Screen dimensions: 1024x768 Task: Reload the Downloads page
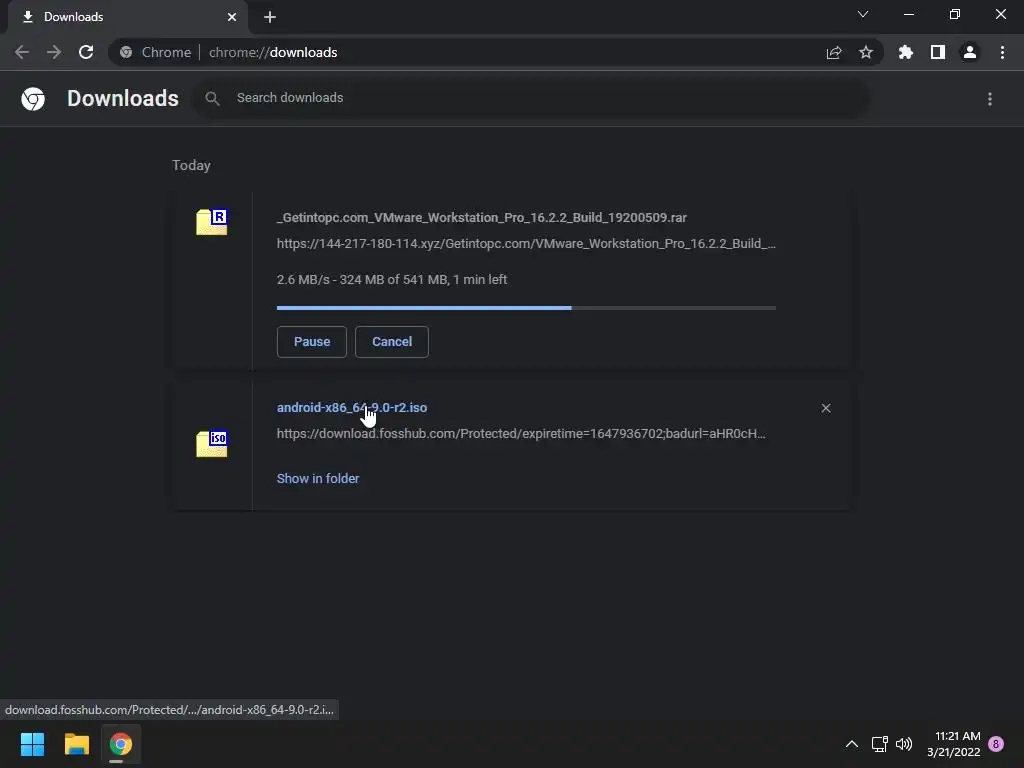pyautogui.click(x=86, y=52)
